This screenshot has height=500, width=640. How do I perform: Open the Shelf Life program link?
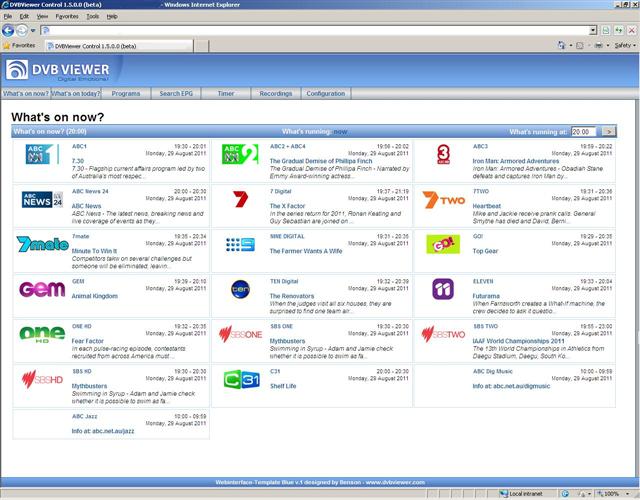coord(283,386)
